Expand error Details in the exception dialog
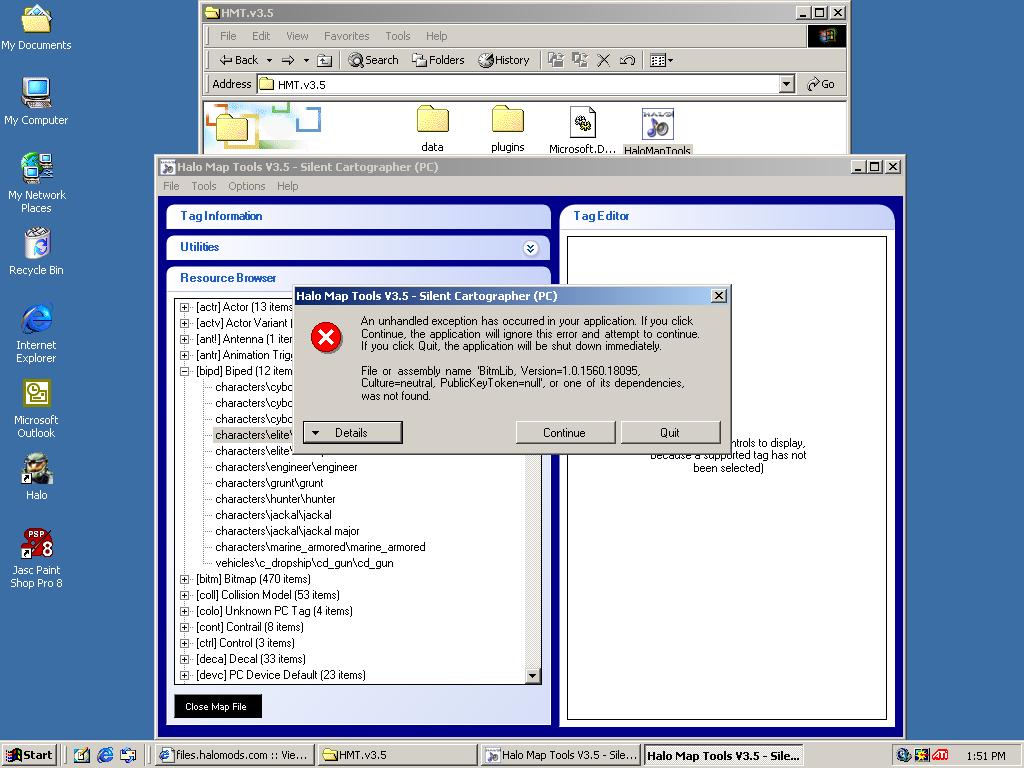The height and width of the screenshot is (768, 1024). 353,432
